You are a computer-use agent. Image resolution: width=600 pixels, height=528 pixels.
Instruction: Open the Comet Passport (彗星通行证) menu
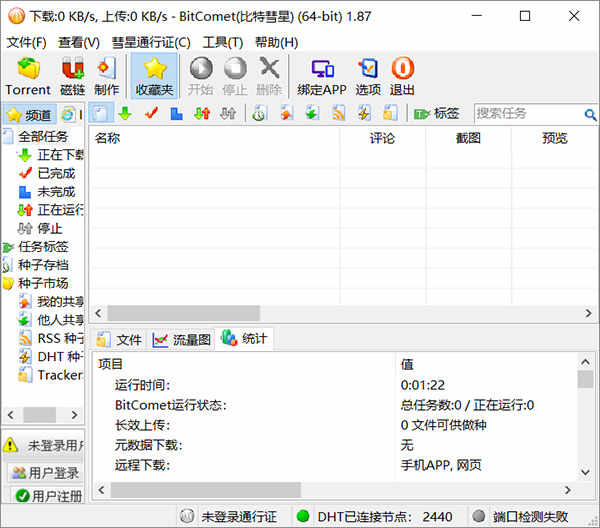click(151, 42)
